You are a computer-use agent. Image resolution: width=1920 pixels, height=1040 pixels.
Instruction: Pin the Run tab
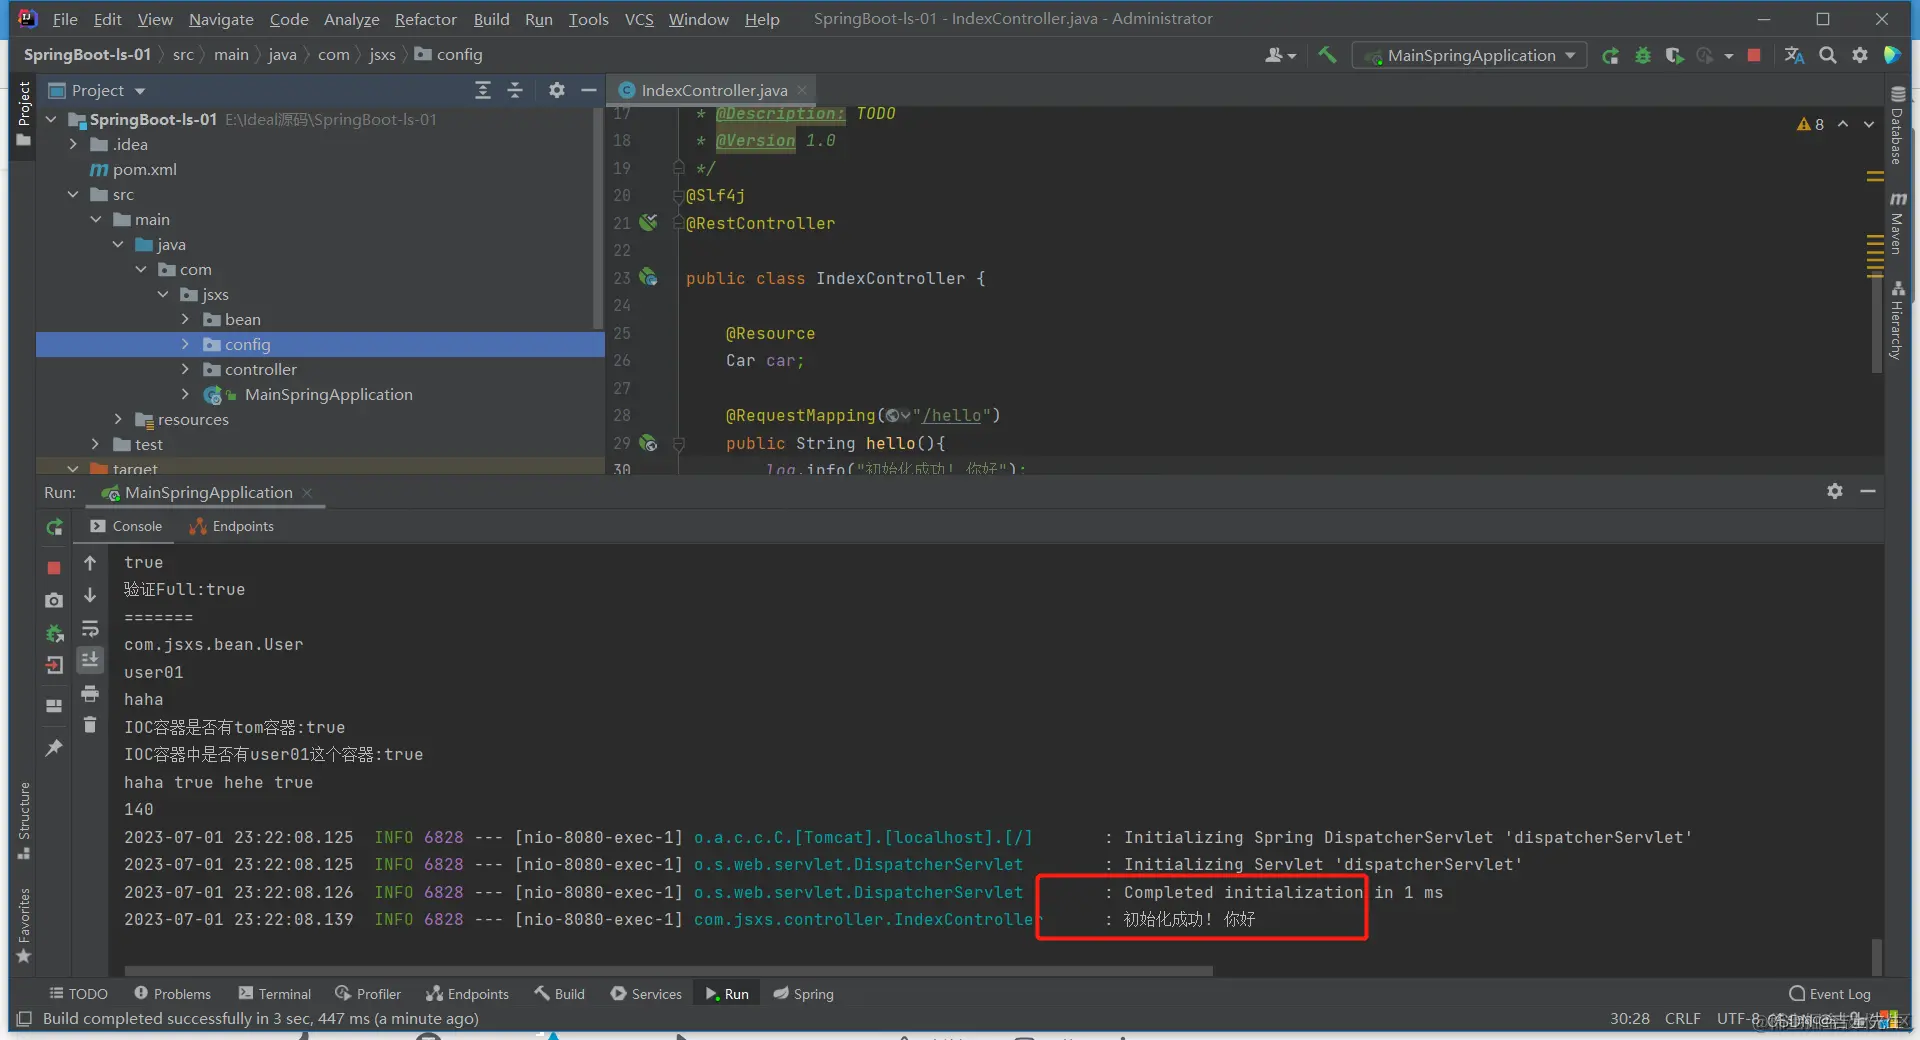pyautogui.click(x=54, y=748)
